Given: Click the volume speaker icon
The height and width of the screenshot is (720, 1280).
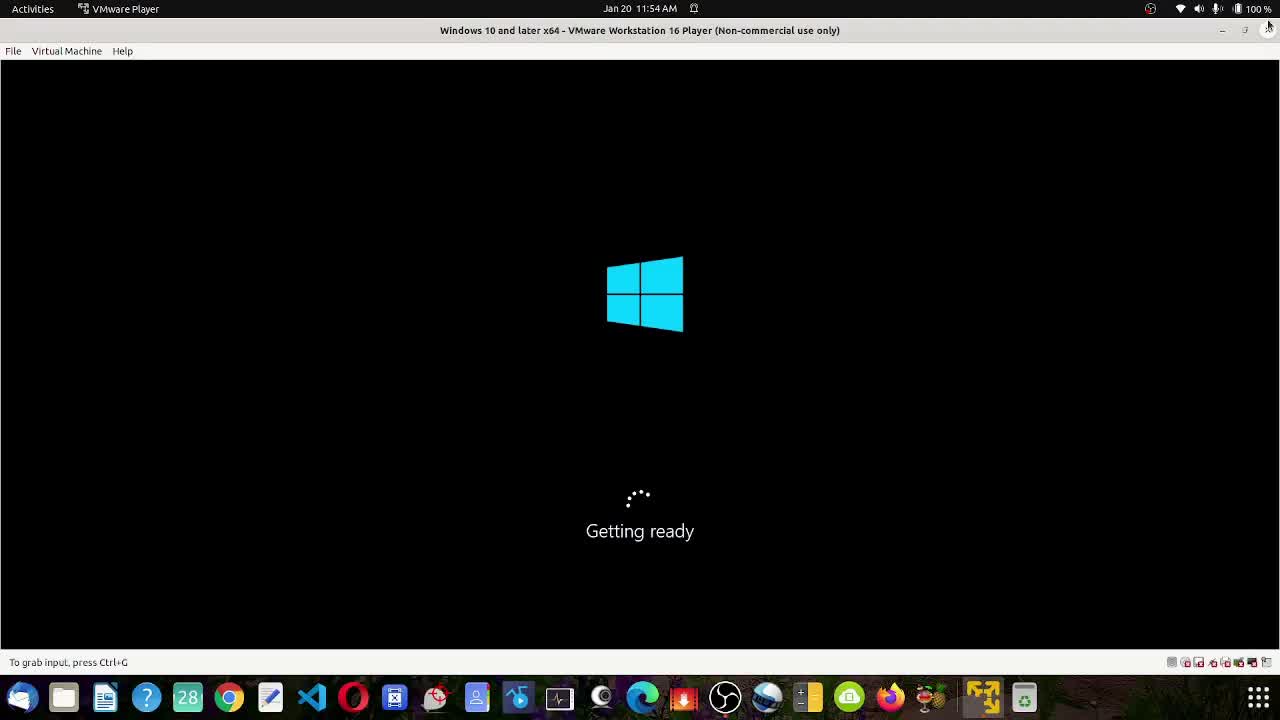Looking at the screenshot, I should (x=1199, y=9).
